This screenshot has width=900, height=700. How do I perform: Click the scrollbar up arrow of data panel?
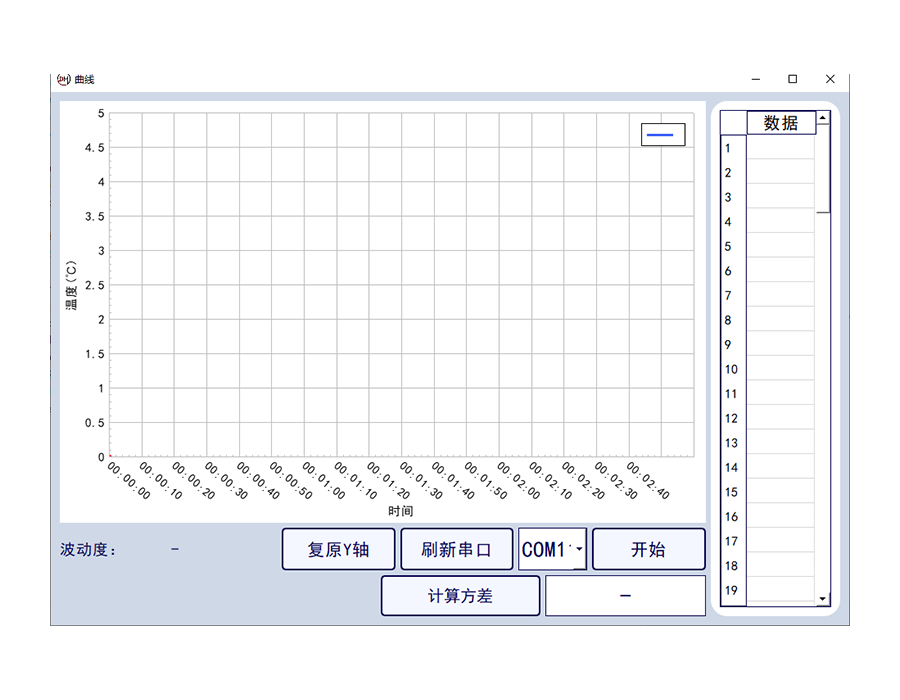[822, 118]
